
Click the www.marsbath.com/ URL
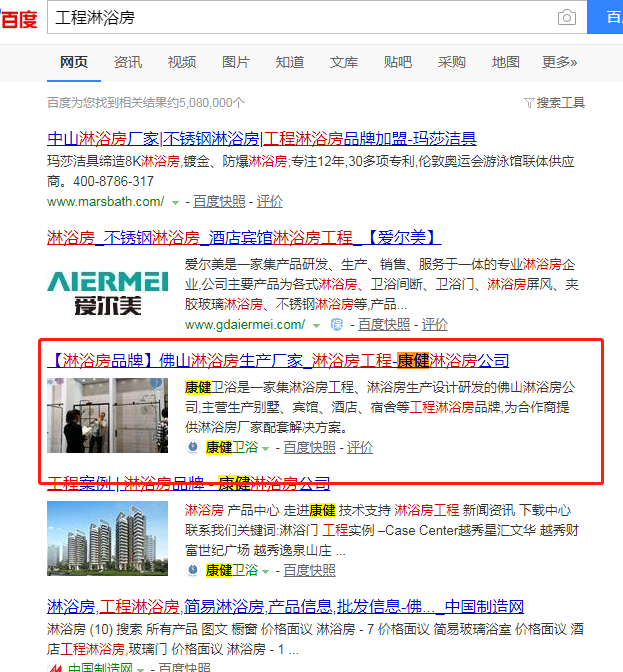(x=105, y=201)
